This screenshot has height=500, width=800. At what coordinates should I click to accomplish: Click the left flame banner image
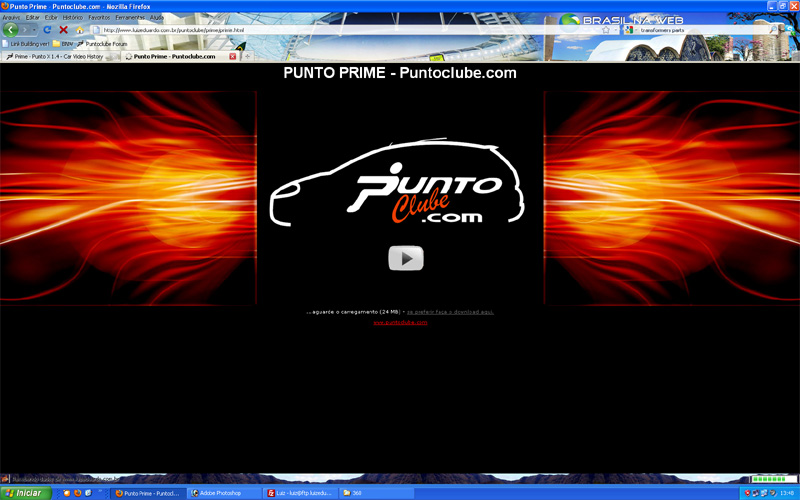[128, 198]
